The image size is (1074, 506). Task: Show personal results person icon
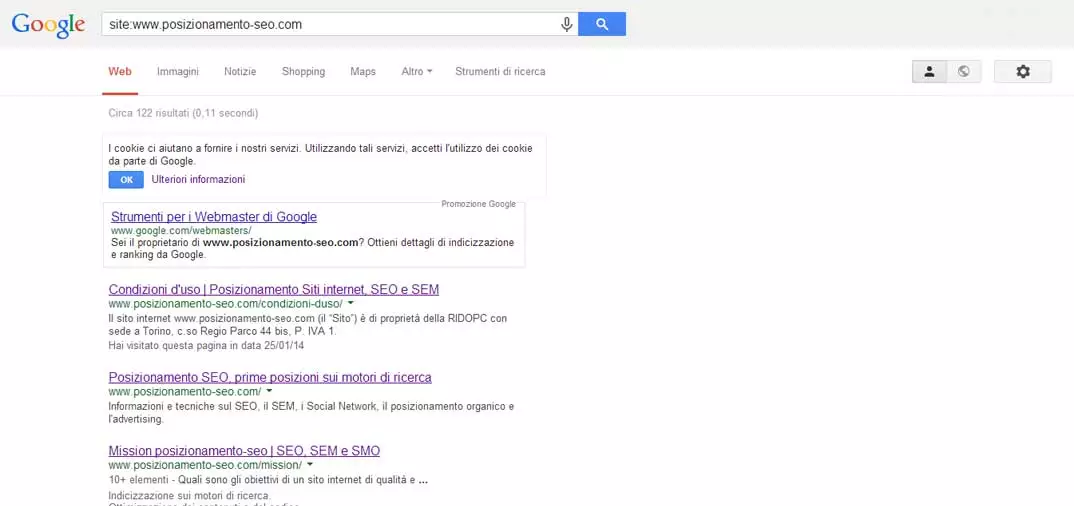929,71
